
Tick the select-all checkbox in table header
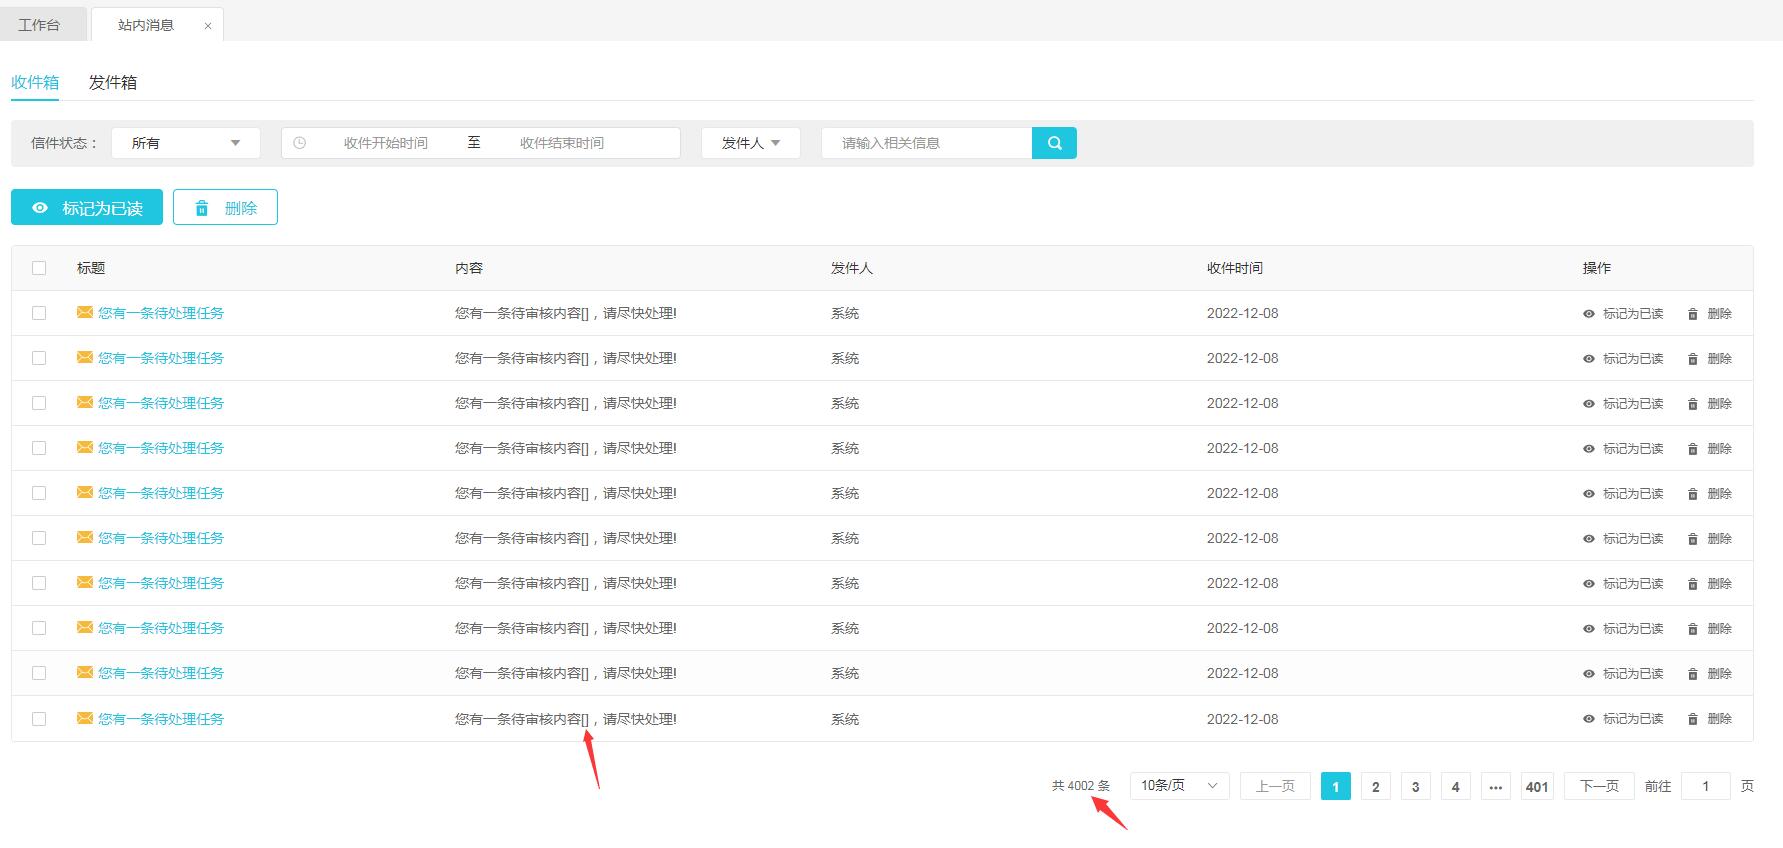pos(39,268)
